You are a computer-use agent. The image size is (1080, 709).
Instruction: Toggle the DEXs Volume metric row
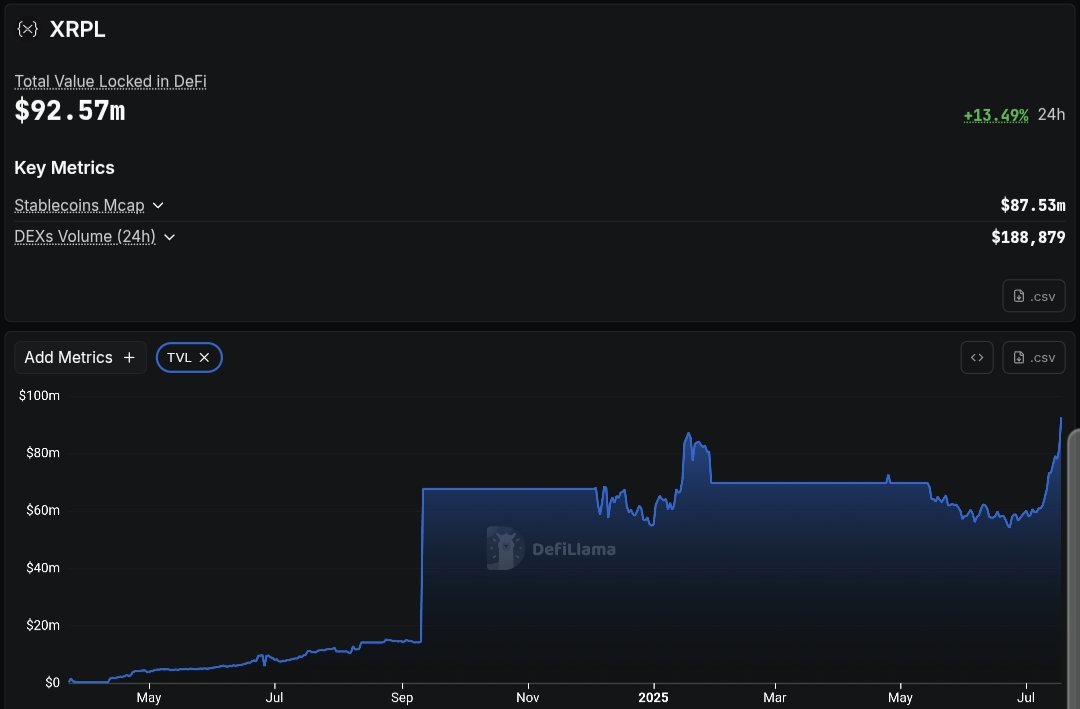(85, 237)
